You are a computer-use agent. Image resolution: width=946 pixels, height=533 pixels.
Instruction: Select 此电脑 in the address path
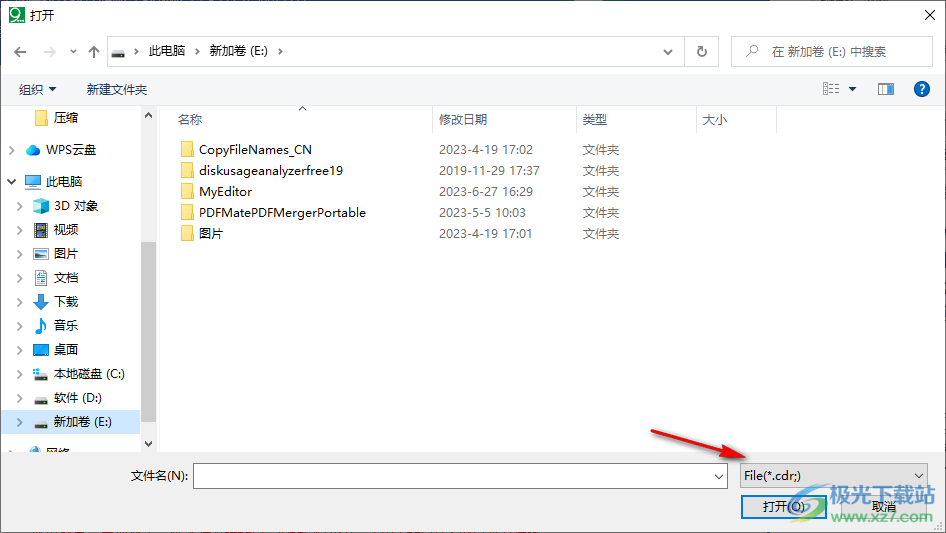(x=167, y=51)
